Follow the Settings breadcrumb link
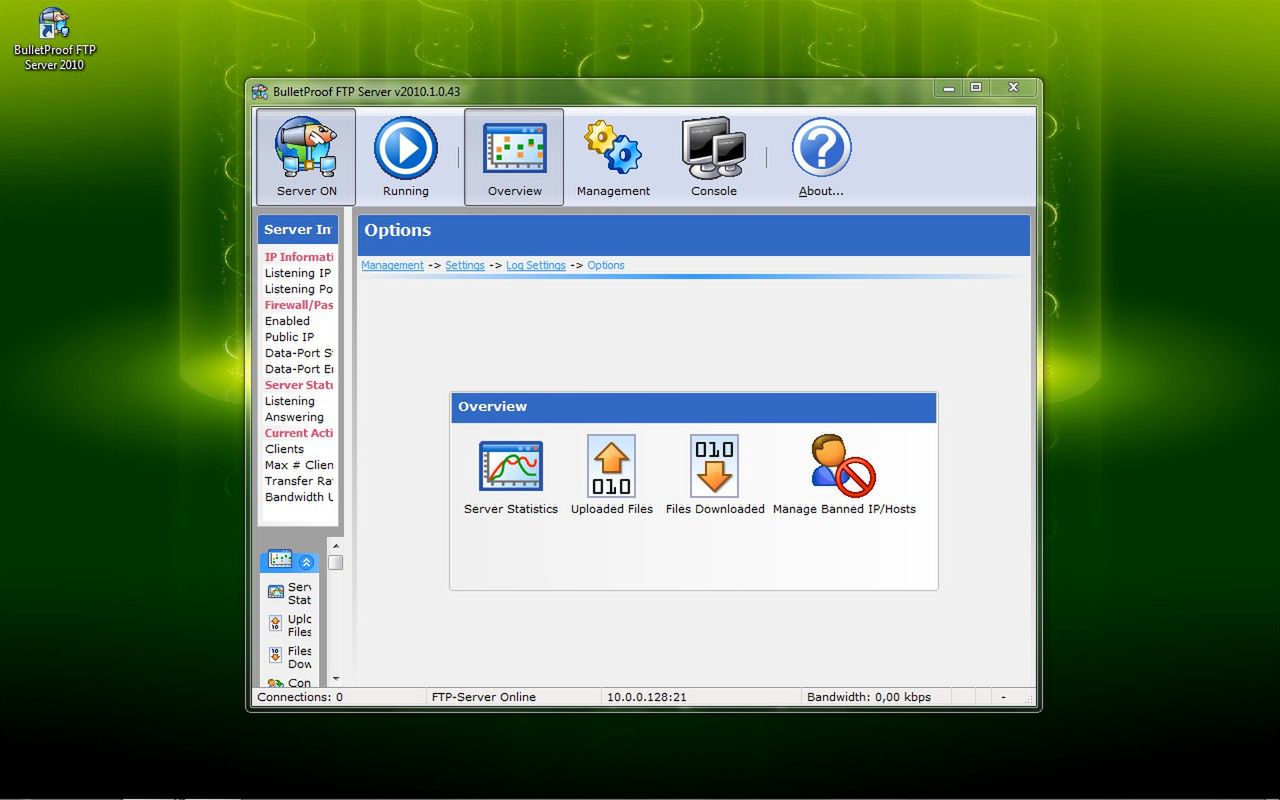Screen dimensions: 1280x800 [465, 265]
